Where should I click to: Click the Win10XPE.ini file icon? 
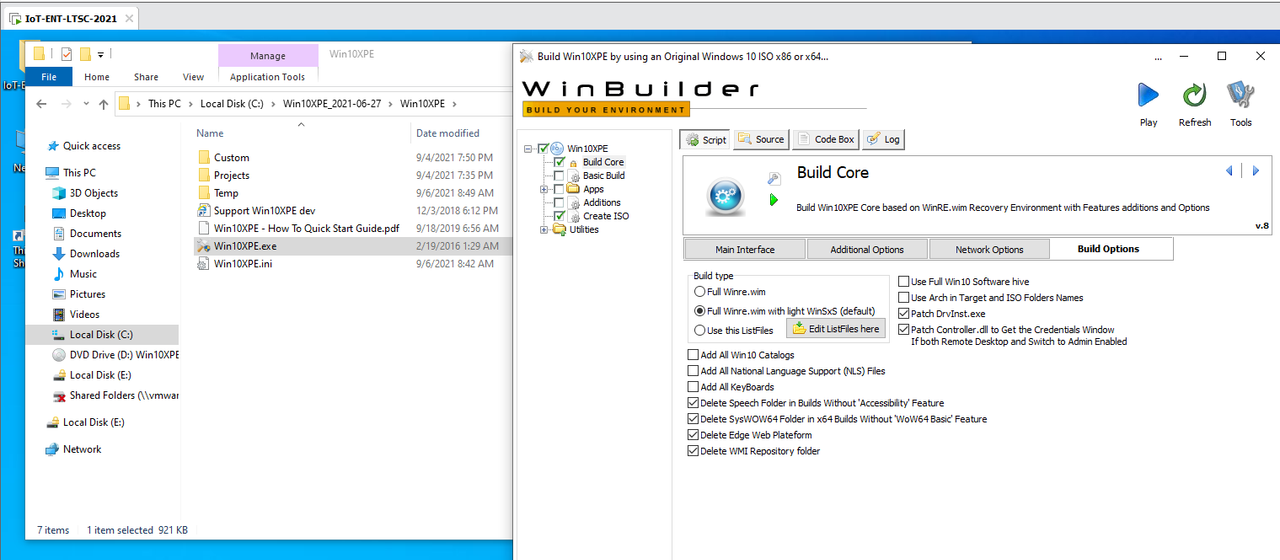coord(204,264)
